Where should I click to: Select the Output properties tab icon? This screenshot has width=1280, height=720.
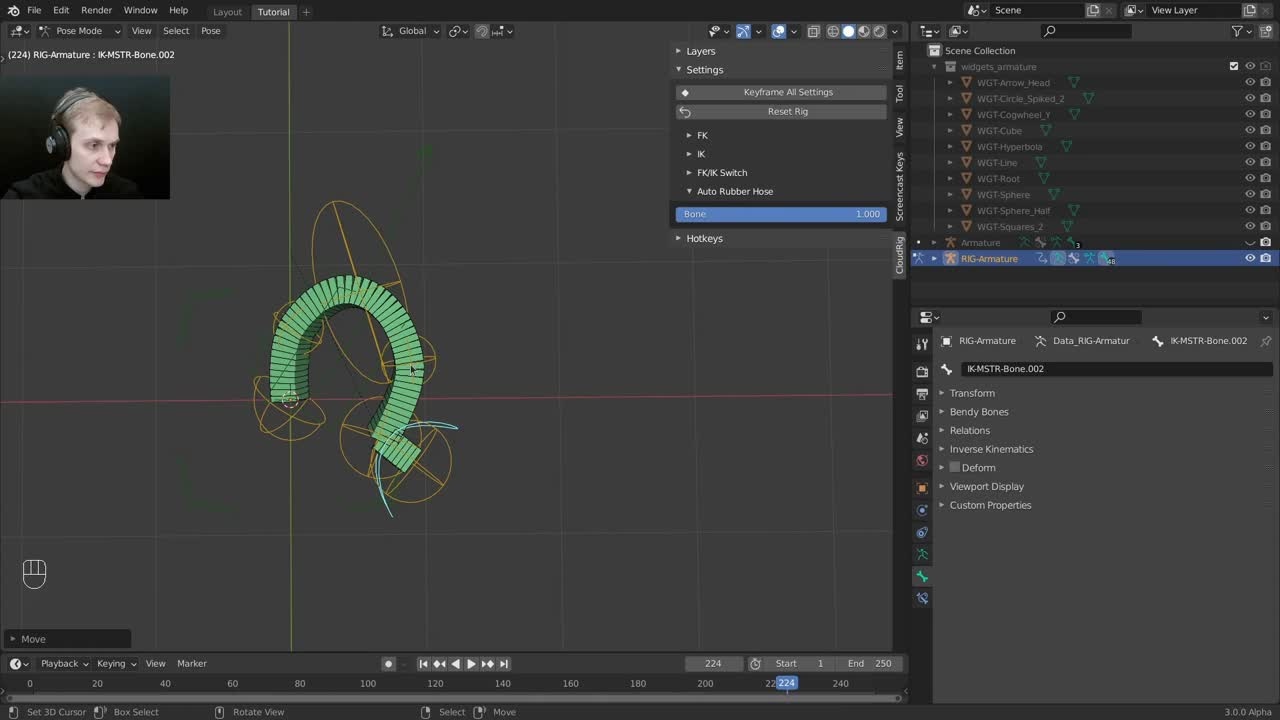[x=922, y=393]
